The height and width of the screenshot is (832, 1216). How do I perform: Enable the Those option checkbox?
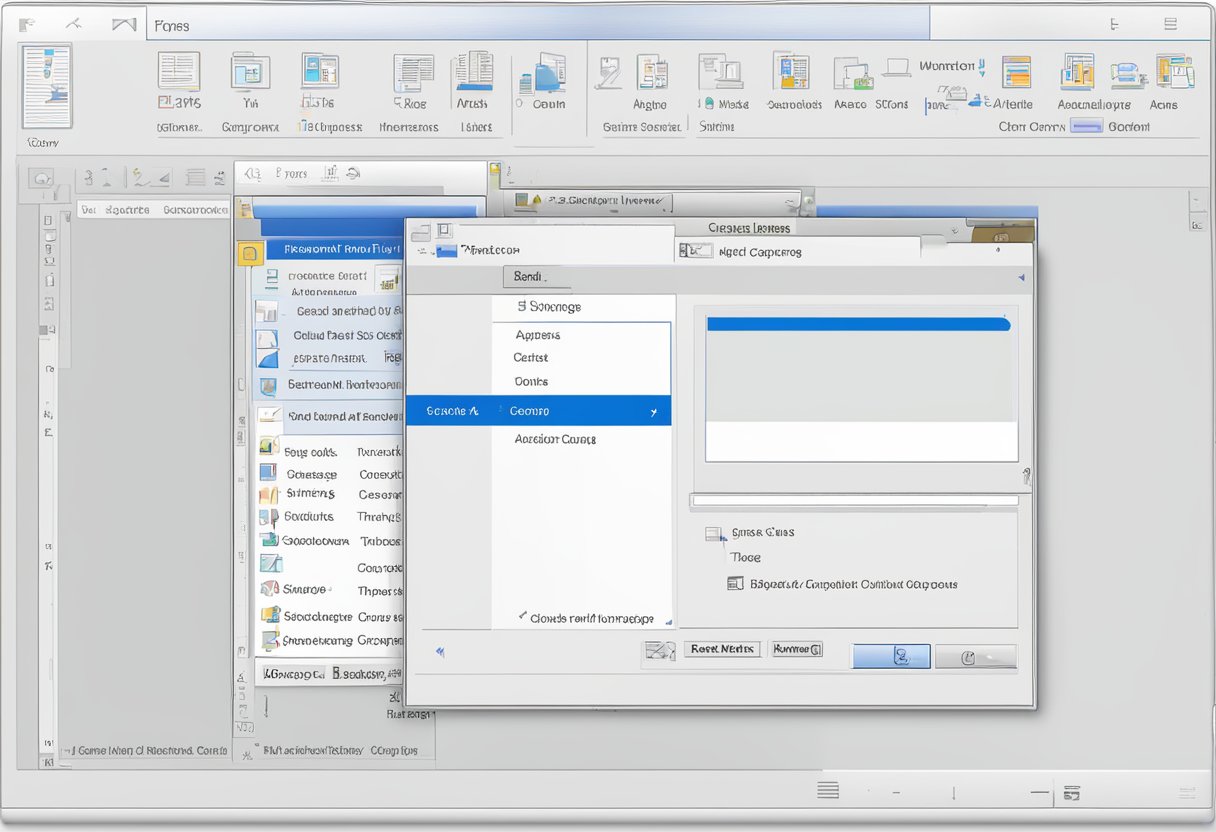click(x=726, y=557)
